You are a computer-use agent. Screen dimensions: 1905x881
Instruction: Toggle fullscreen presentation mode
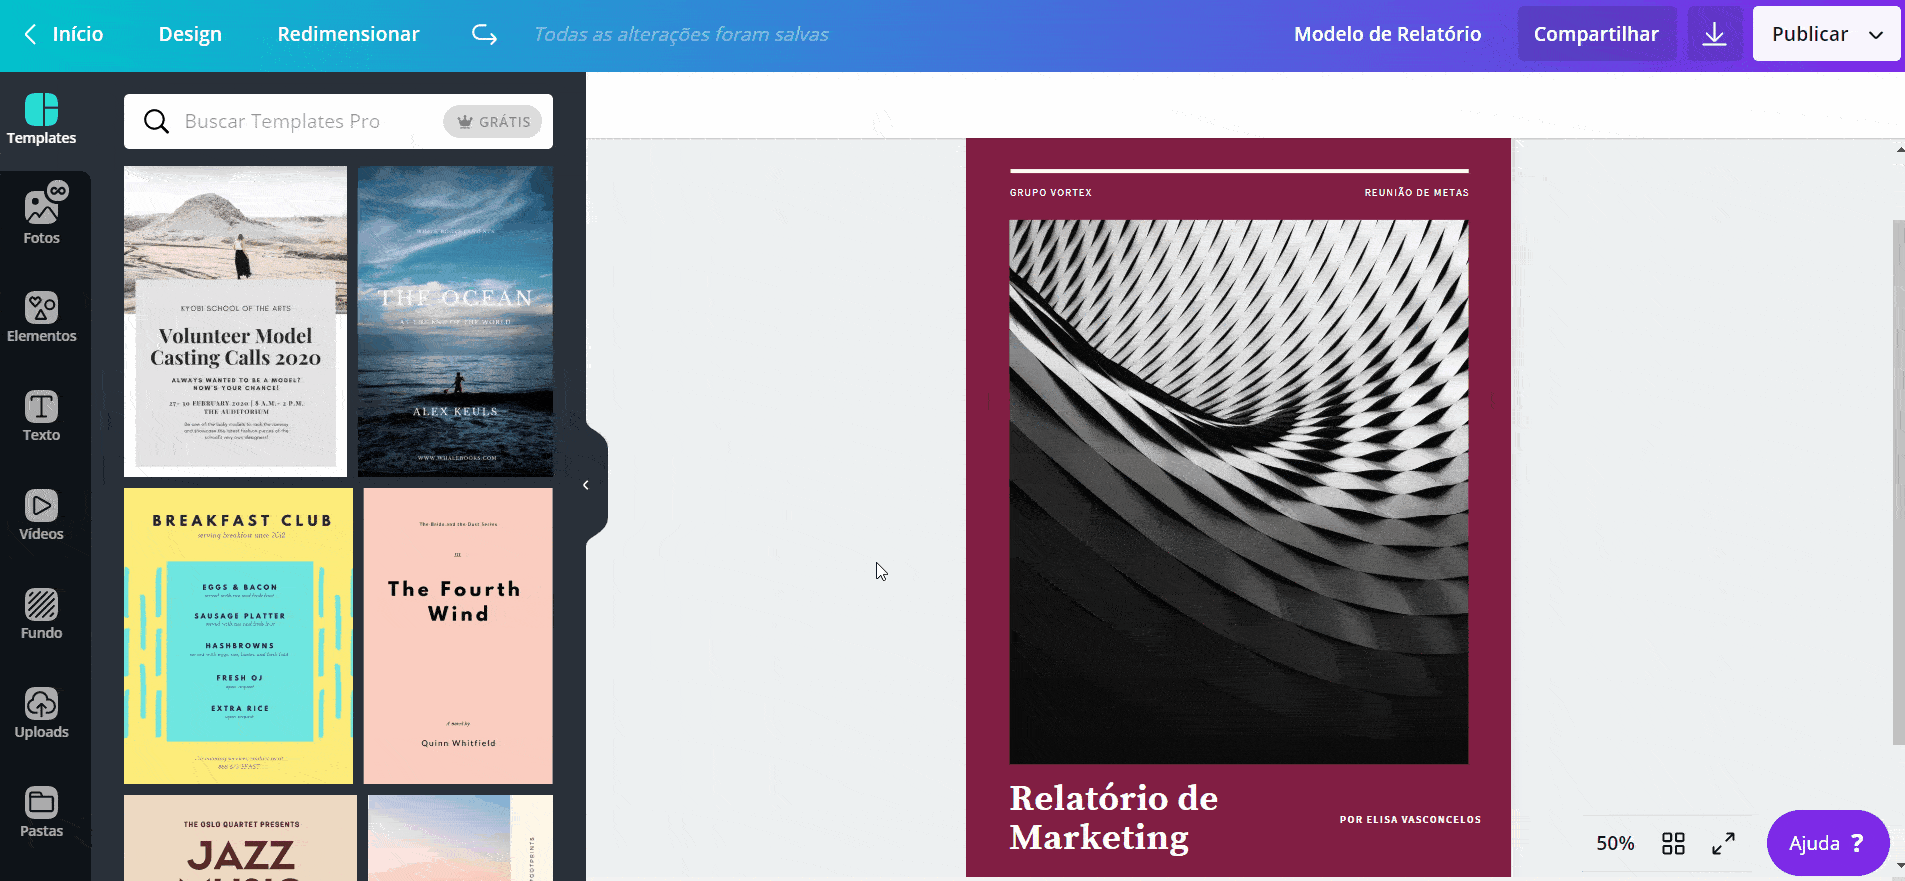pyautogui.click(x=1723, y=844)
